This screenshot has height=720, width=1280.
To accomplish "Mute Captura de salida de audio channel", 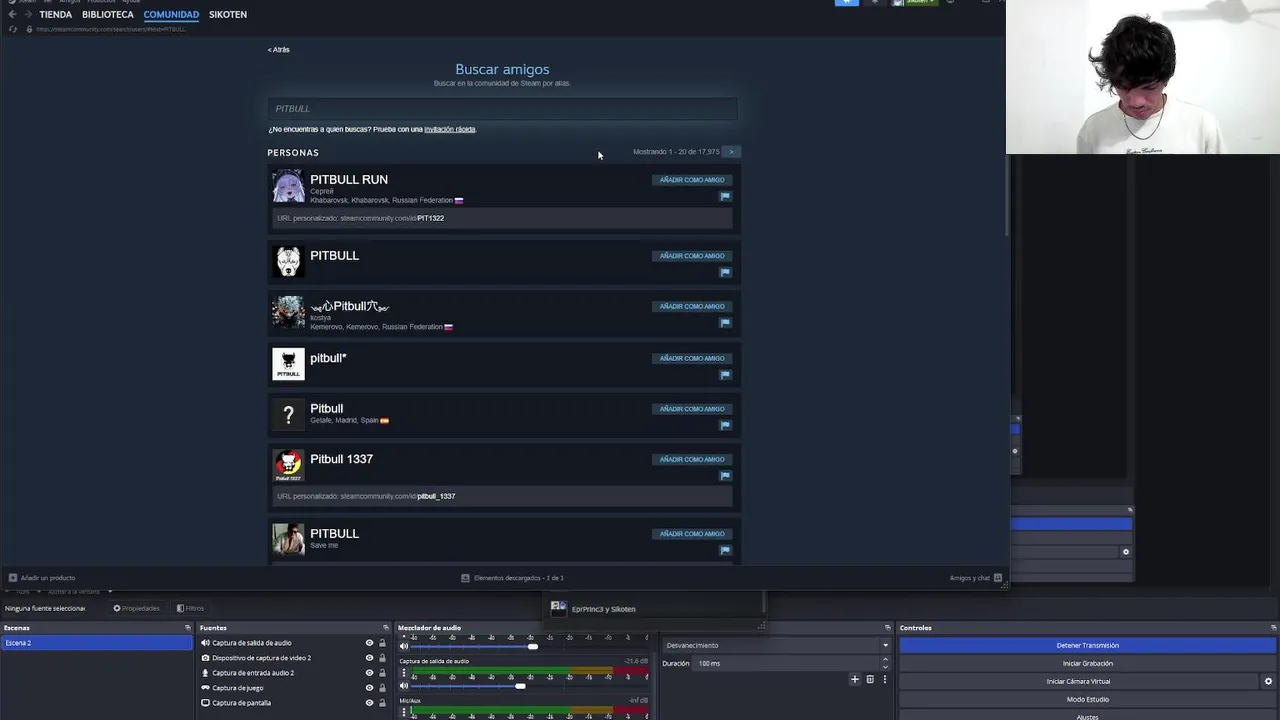I will [x=404, y=686].
